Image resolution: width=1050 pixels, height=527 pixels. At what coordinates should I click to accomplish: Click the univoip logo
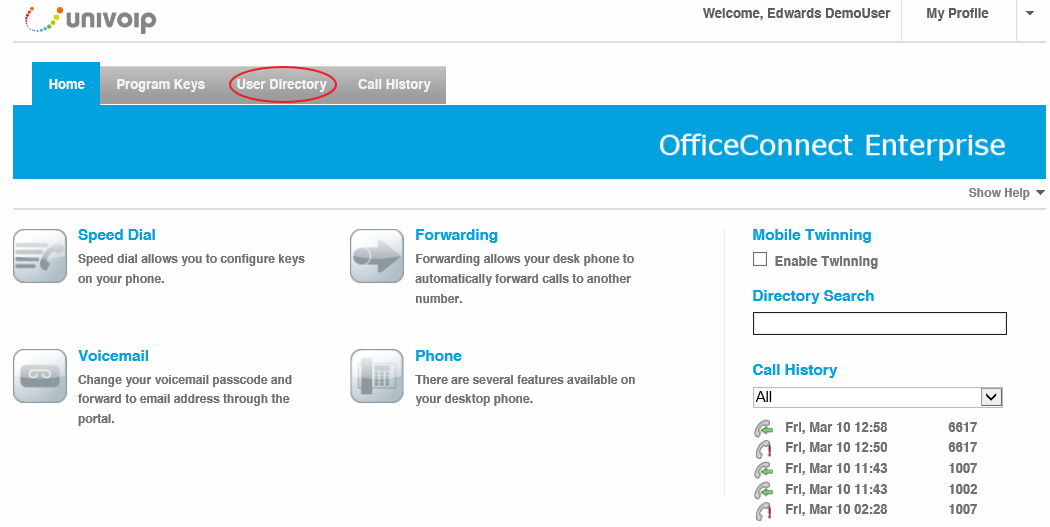click(x=90, y=19)
